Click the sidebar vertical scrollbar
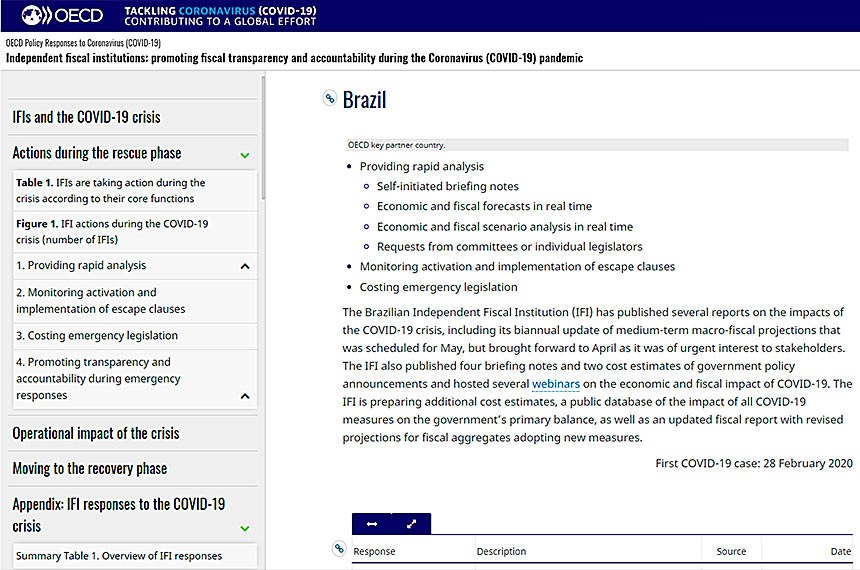 (263, 140)
